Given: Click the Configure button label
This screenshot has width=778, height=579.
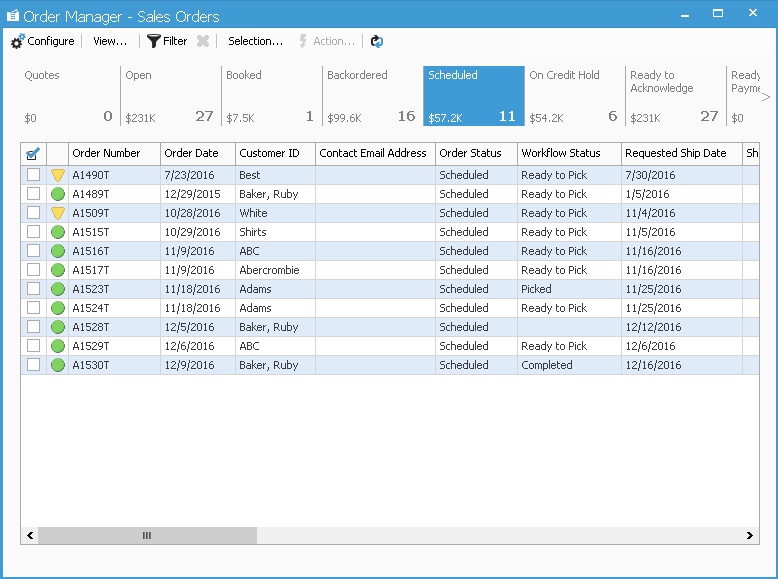Looking at the screenshot, I should point(51,41).
